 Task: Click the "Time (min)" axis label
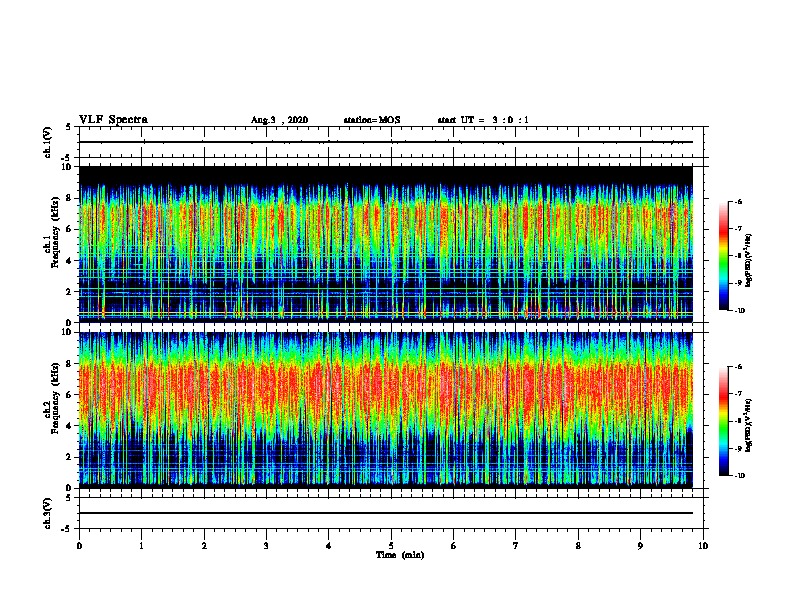tap(400, 555)
